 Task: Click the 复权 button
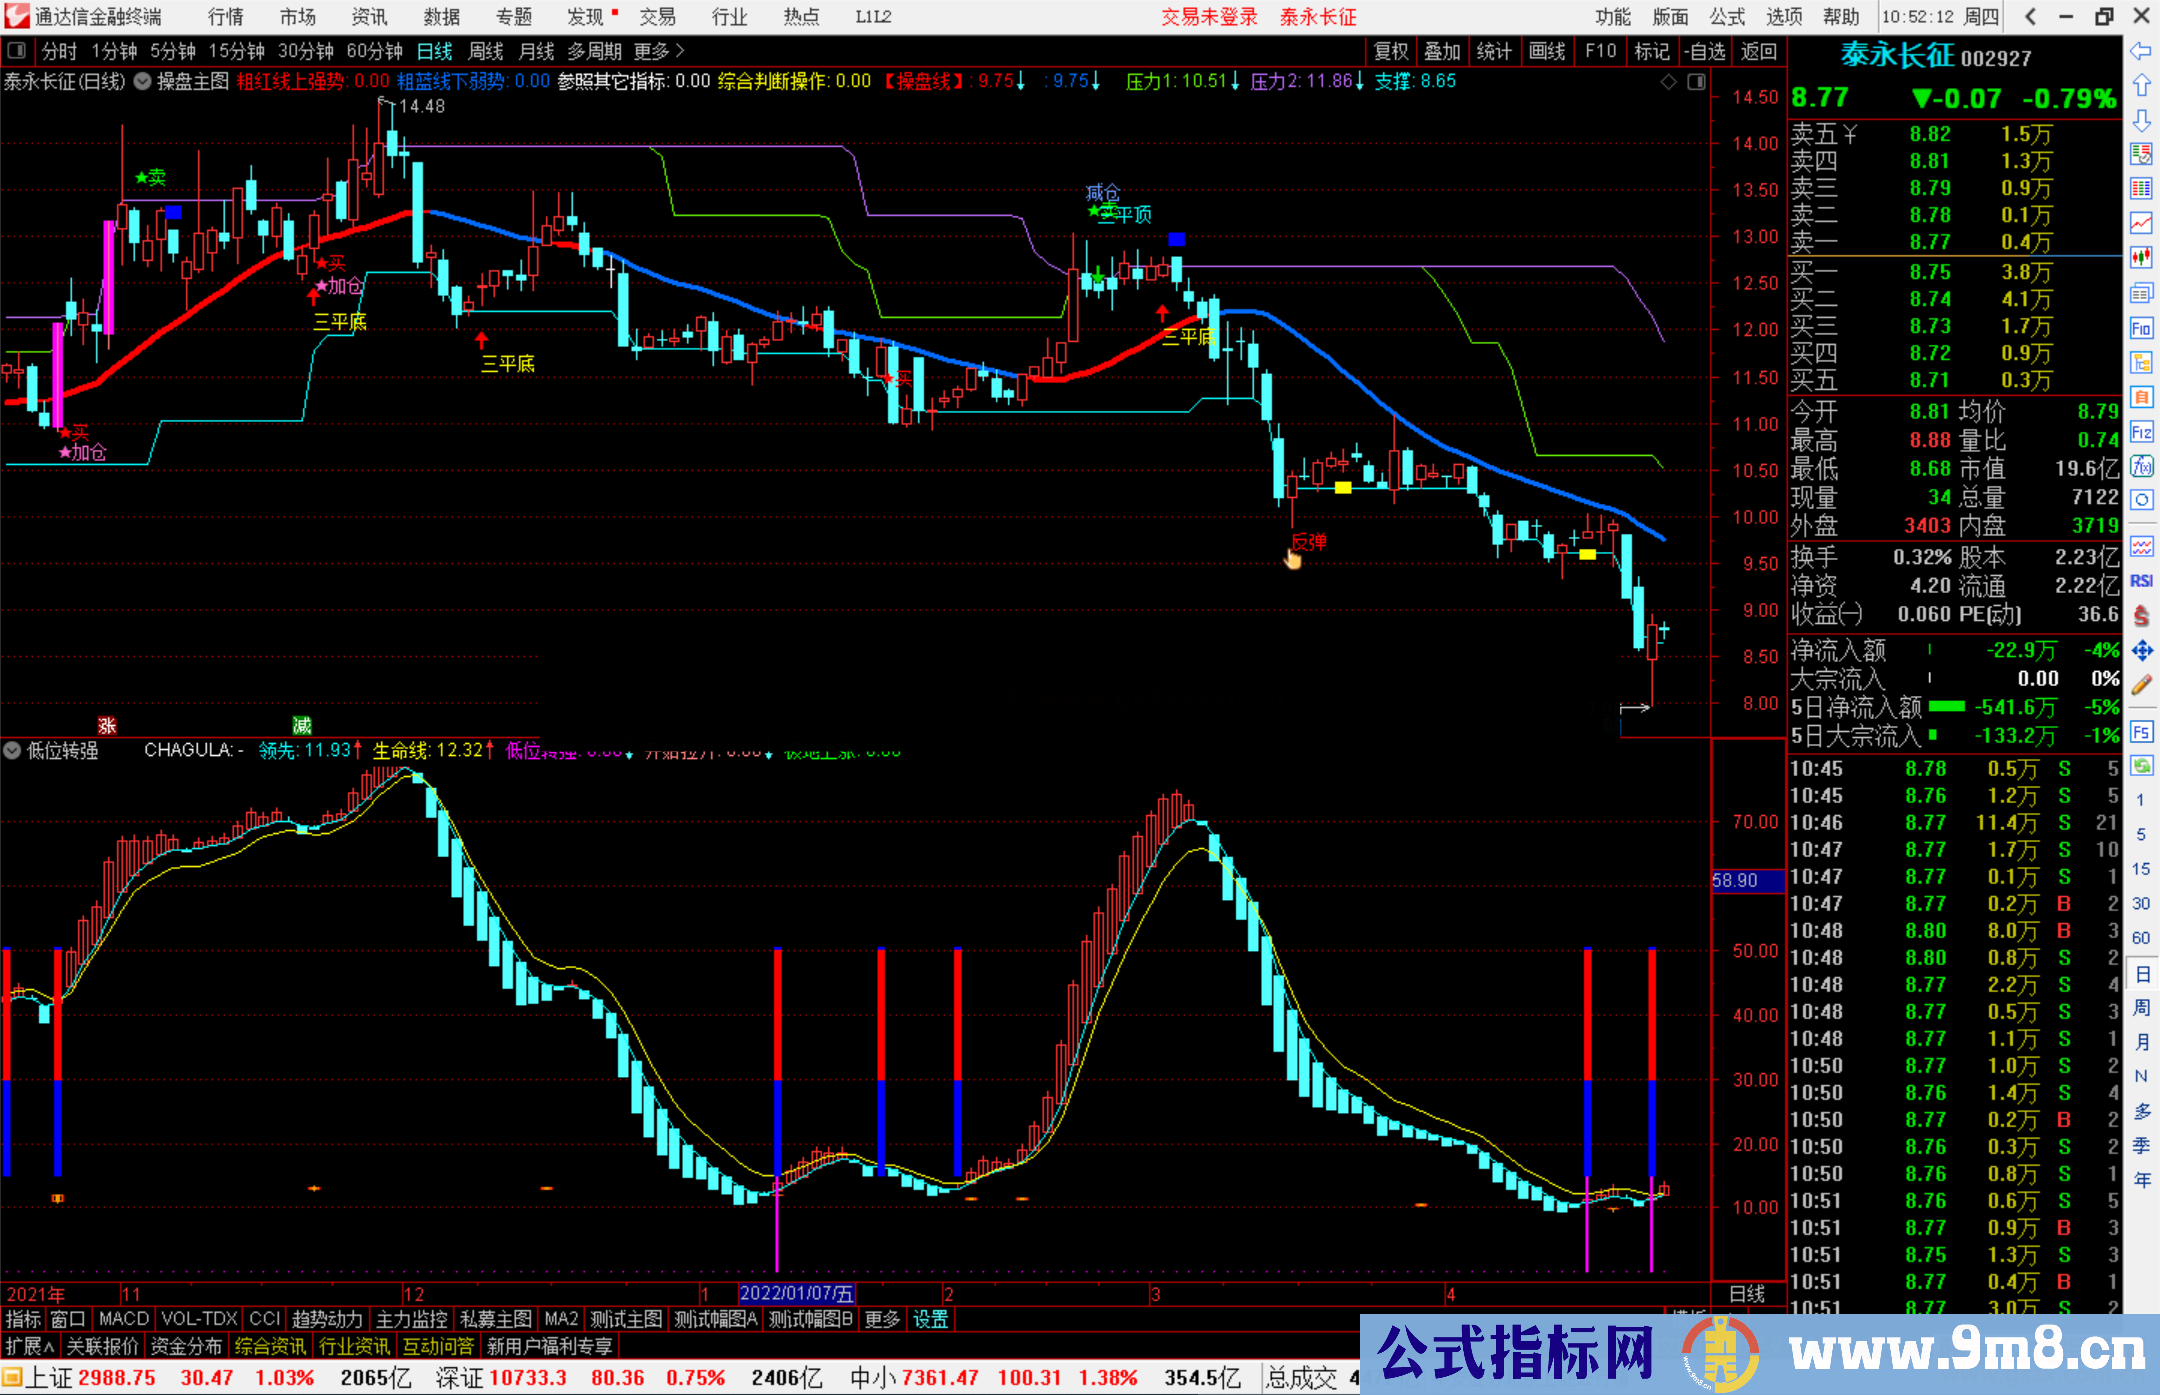pos(1391,51)
